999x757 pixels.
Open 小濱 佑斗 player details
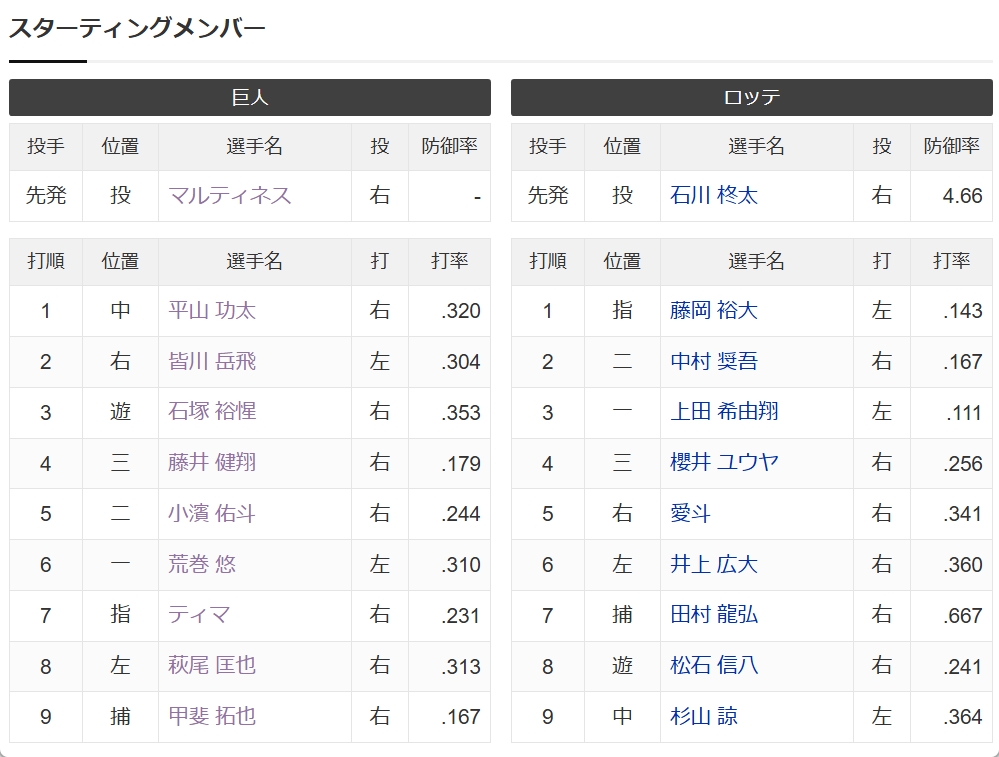[x=212, y=514]
